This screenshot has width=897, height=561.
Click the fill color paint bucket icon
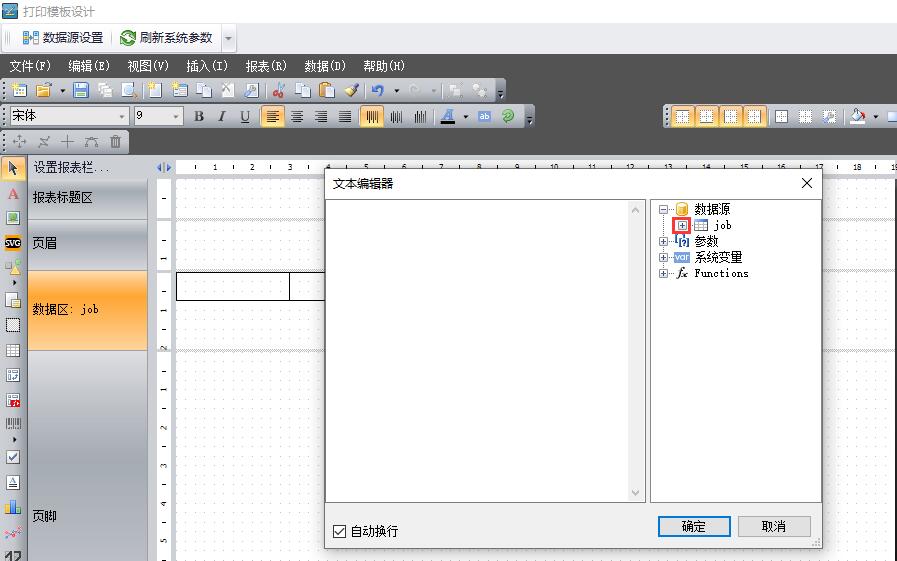pyautogui.click(x=857, y=116)
